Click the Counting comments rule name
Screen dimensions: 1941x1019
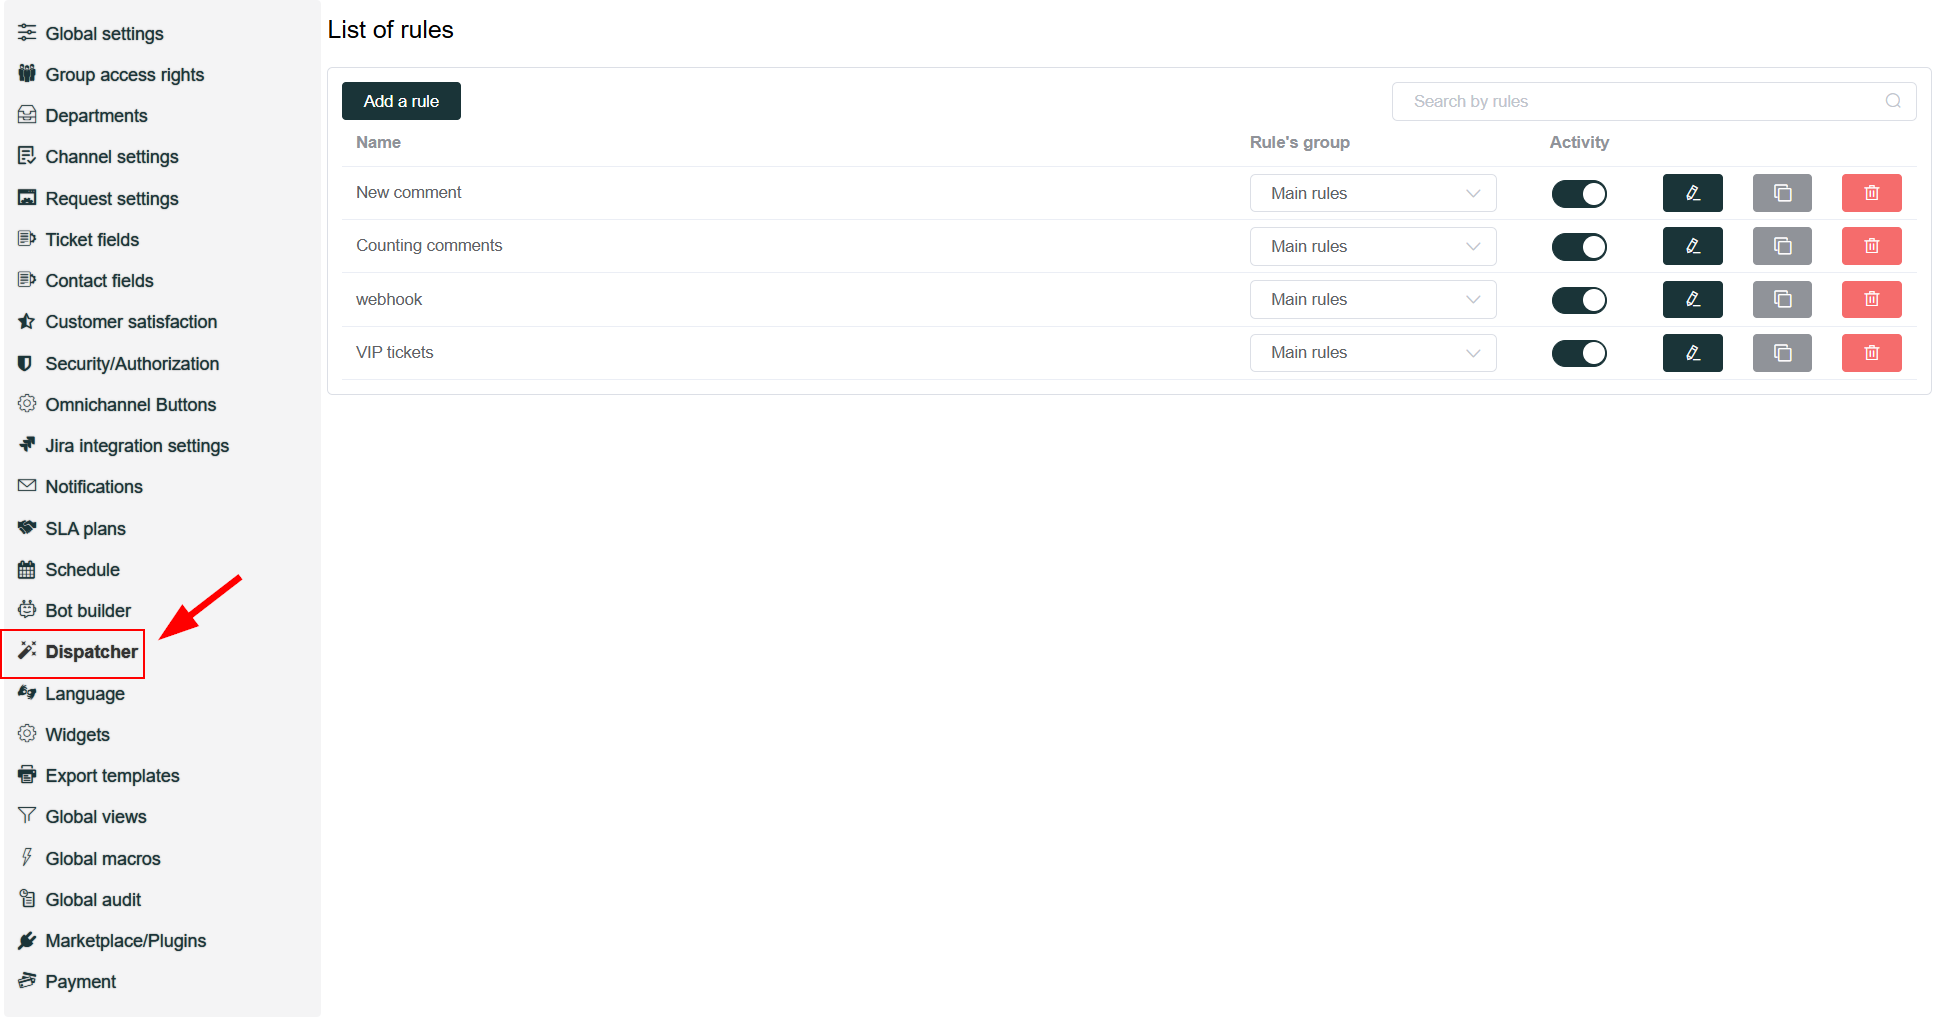click(x=429, y=245)
